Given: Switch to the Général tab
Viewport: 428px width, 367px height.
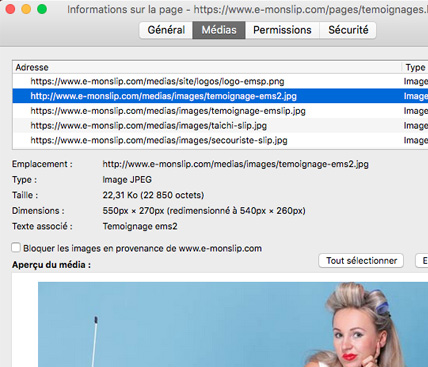Looking at the screenshot, I should pos(166,30).
